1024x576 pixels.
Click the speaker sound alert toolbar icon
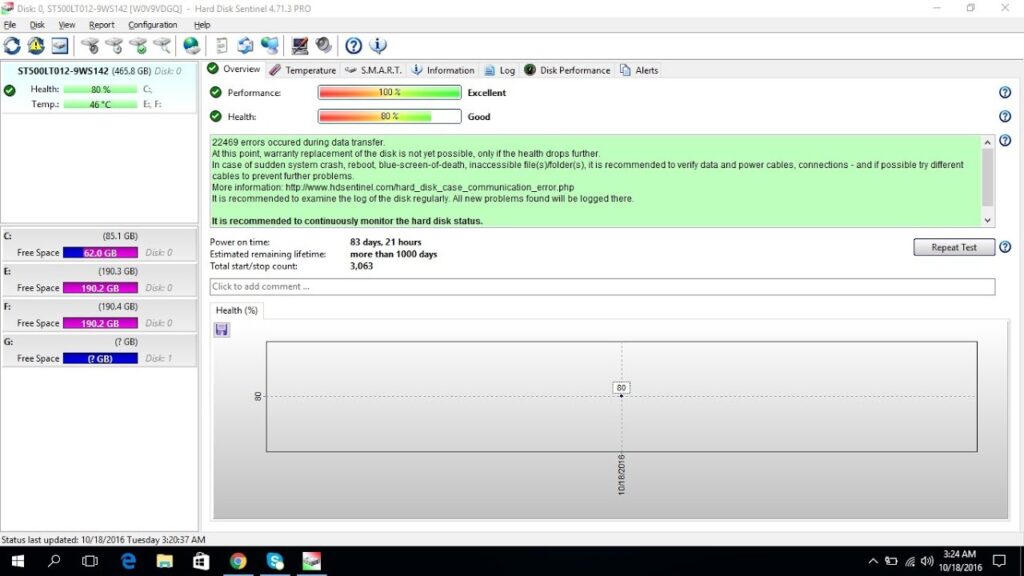coord(322,45)
